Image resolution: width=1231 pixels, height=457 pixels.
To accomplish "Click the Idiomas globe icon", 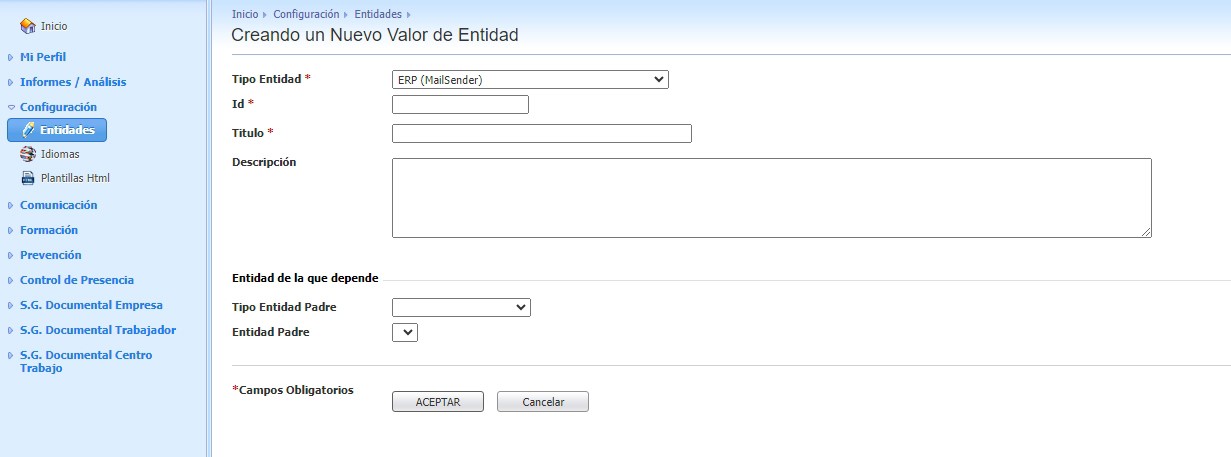I will tap(28, 154).
